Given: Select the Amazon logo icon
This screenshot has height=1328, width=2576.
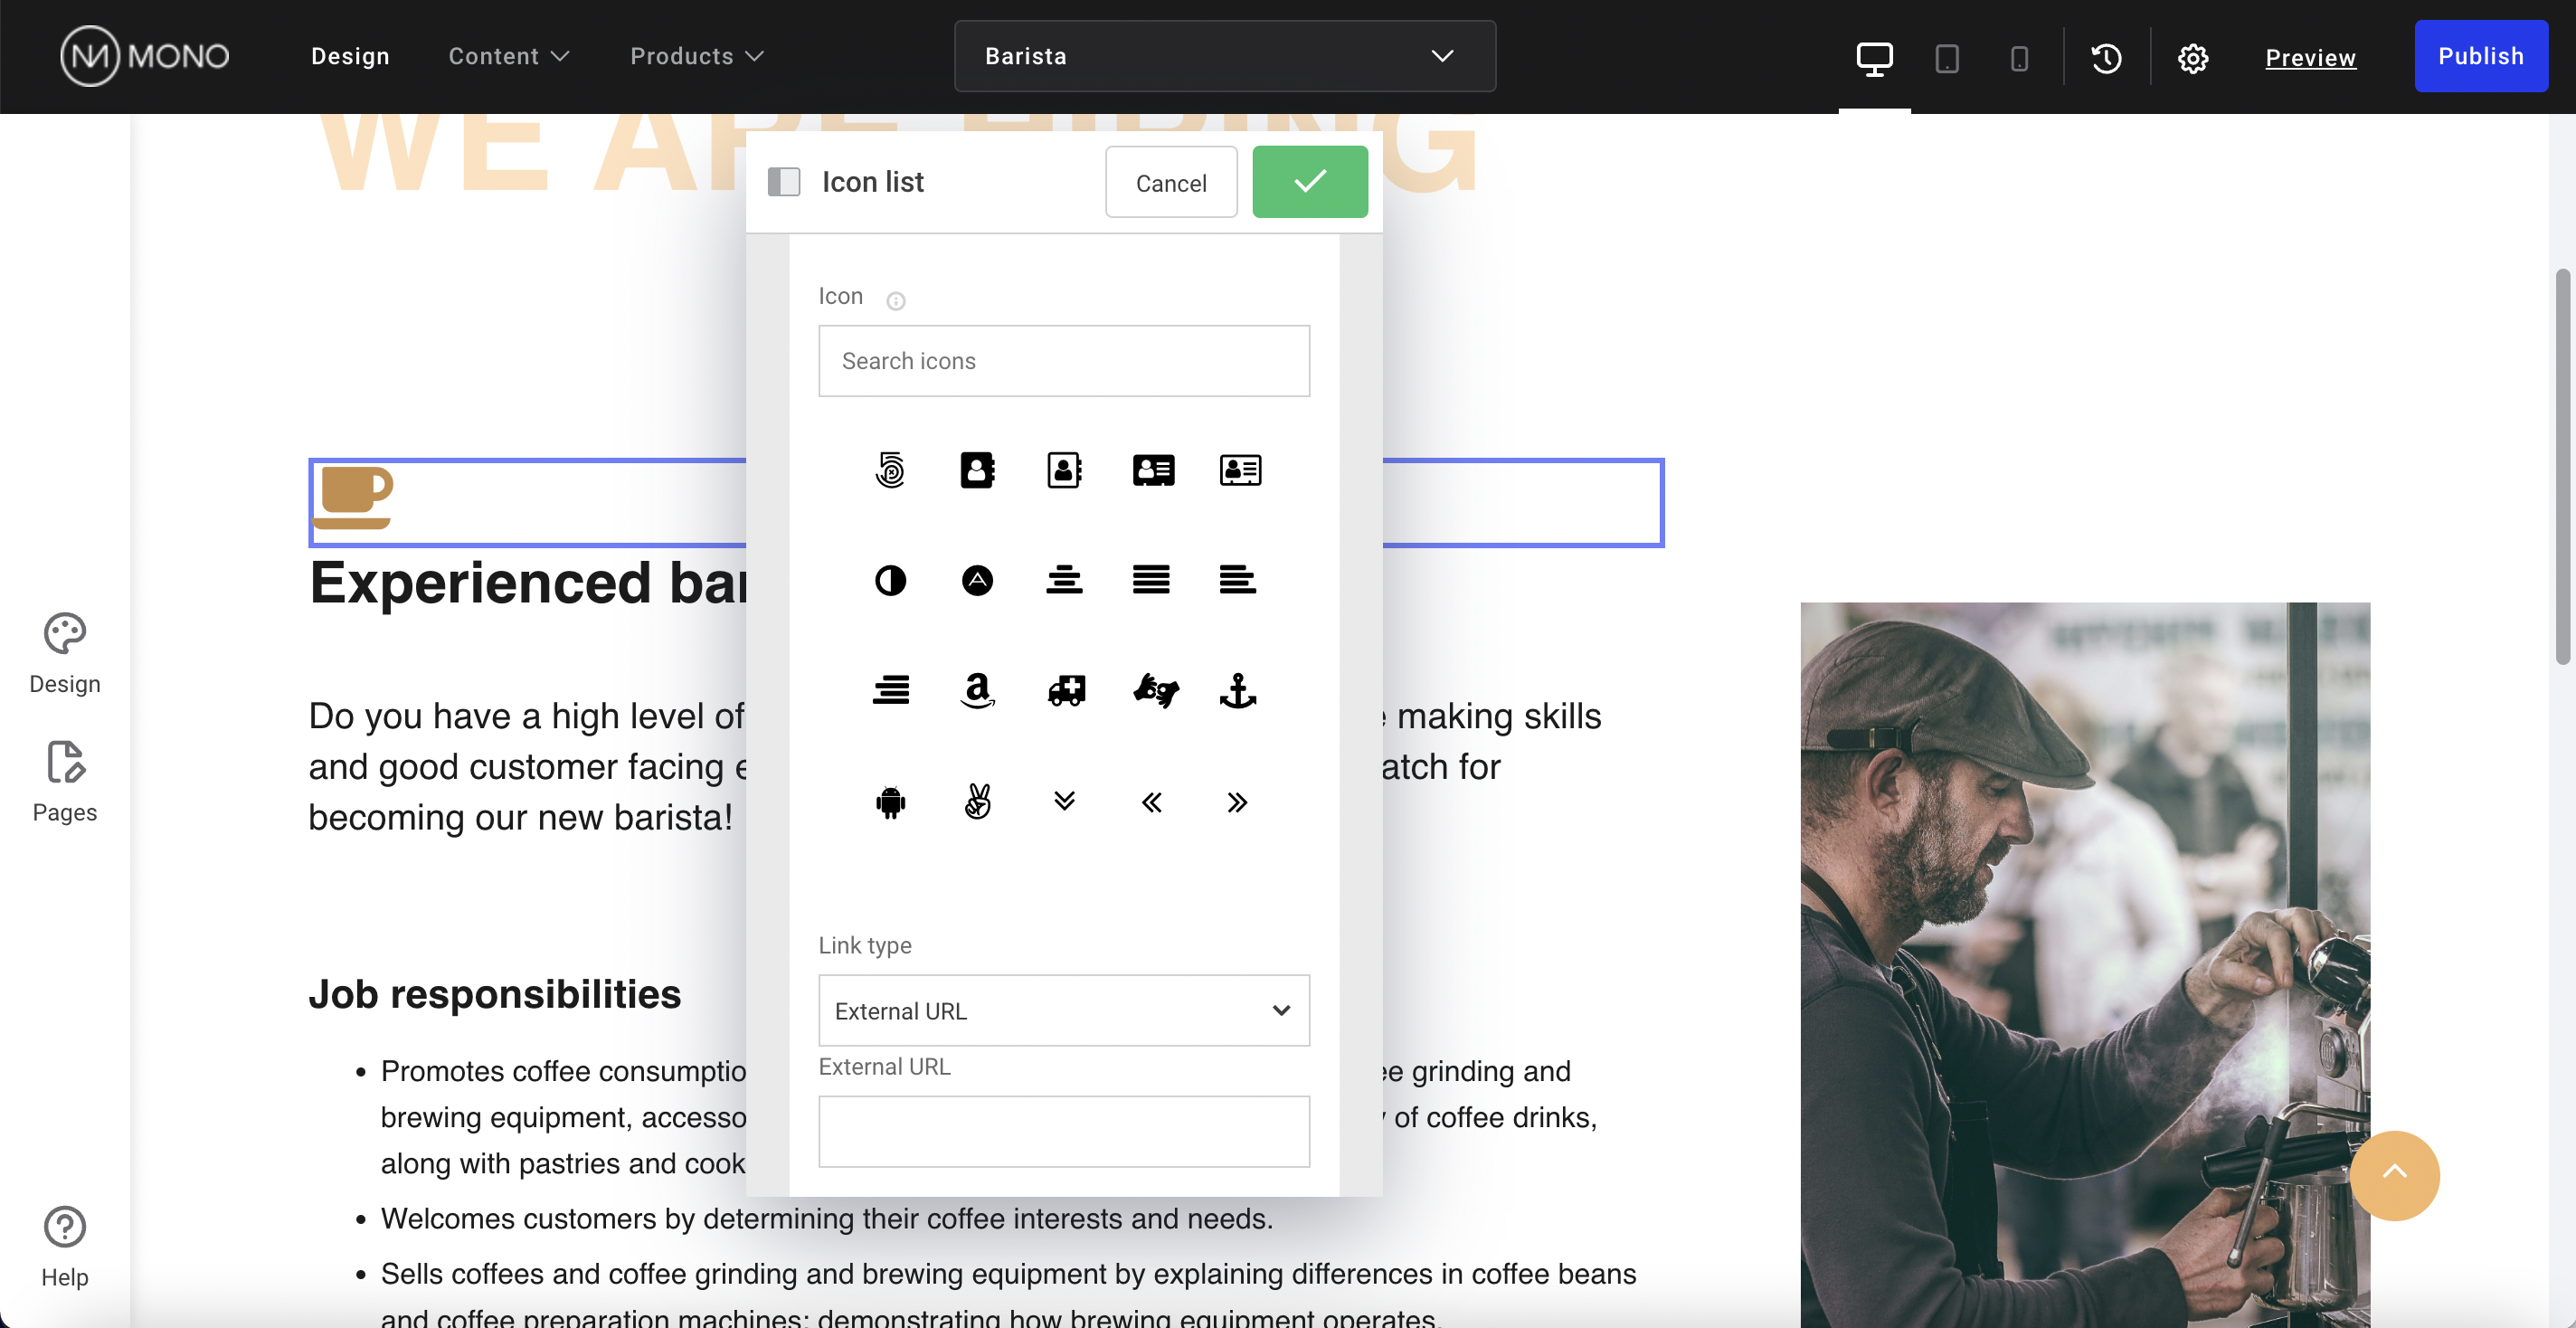Looking at the screenshot, I should [x=977, y=690].
